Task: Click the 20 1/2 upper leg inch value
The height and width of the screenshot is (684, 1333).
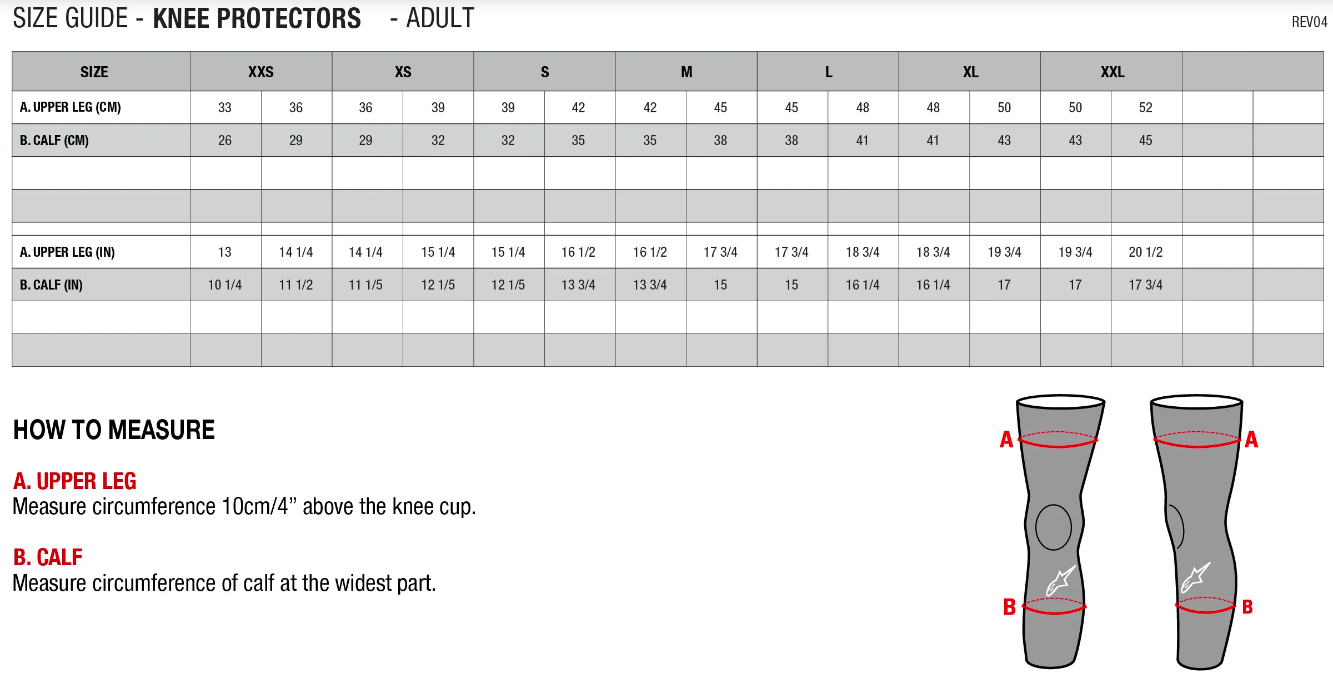Action: (1146, 252)
